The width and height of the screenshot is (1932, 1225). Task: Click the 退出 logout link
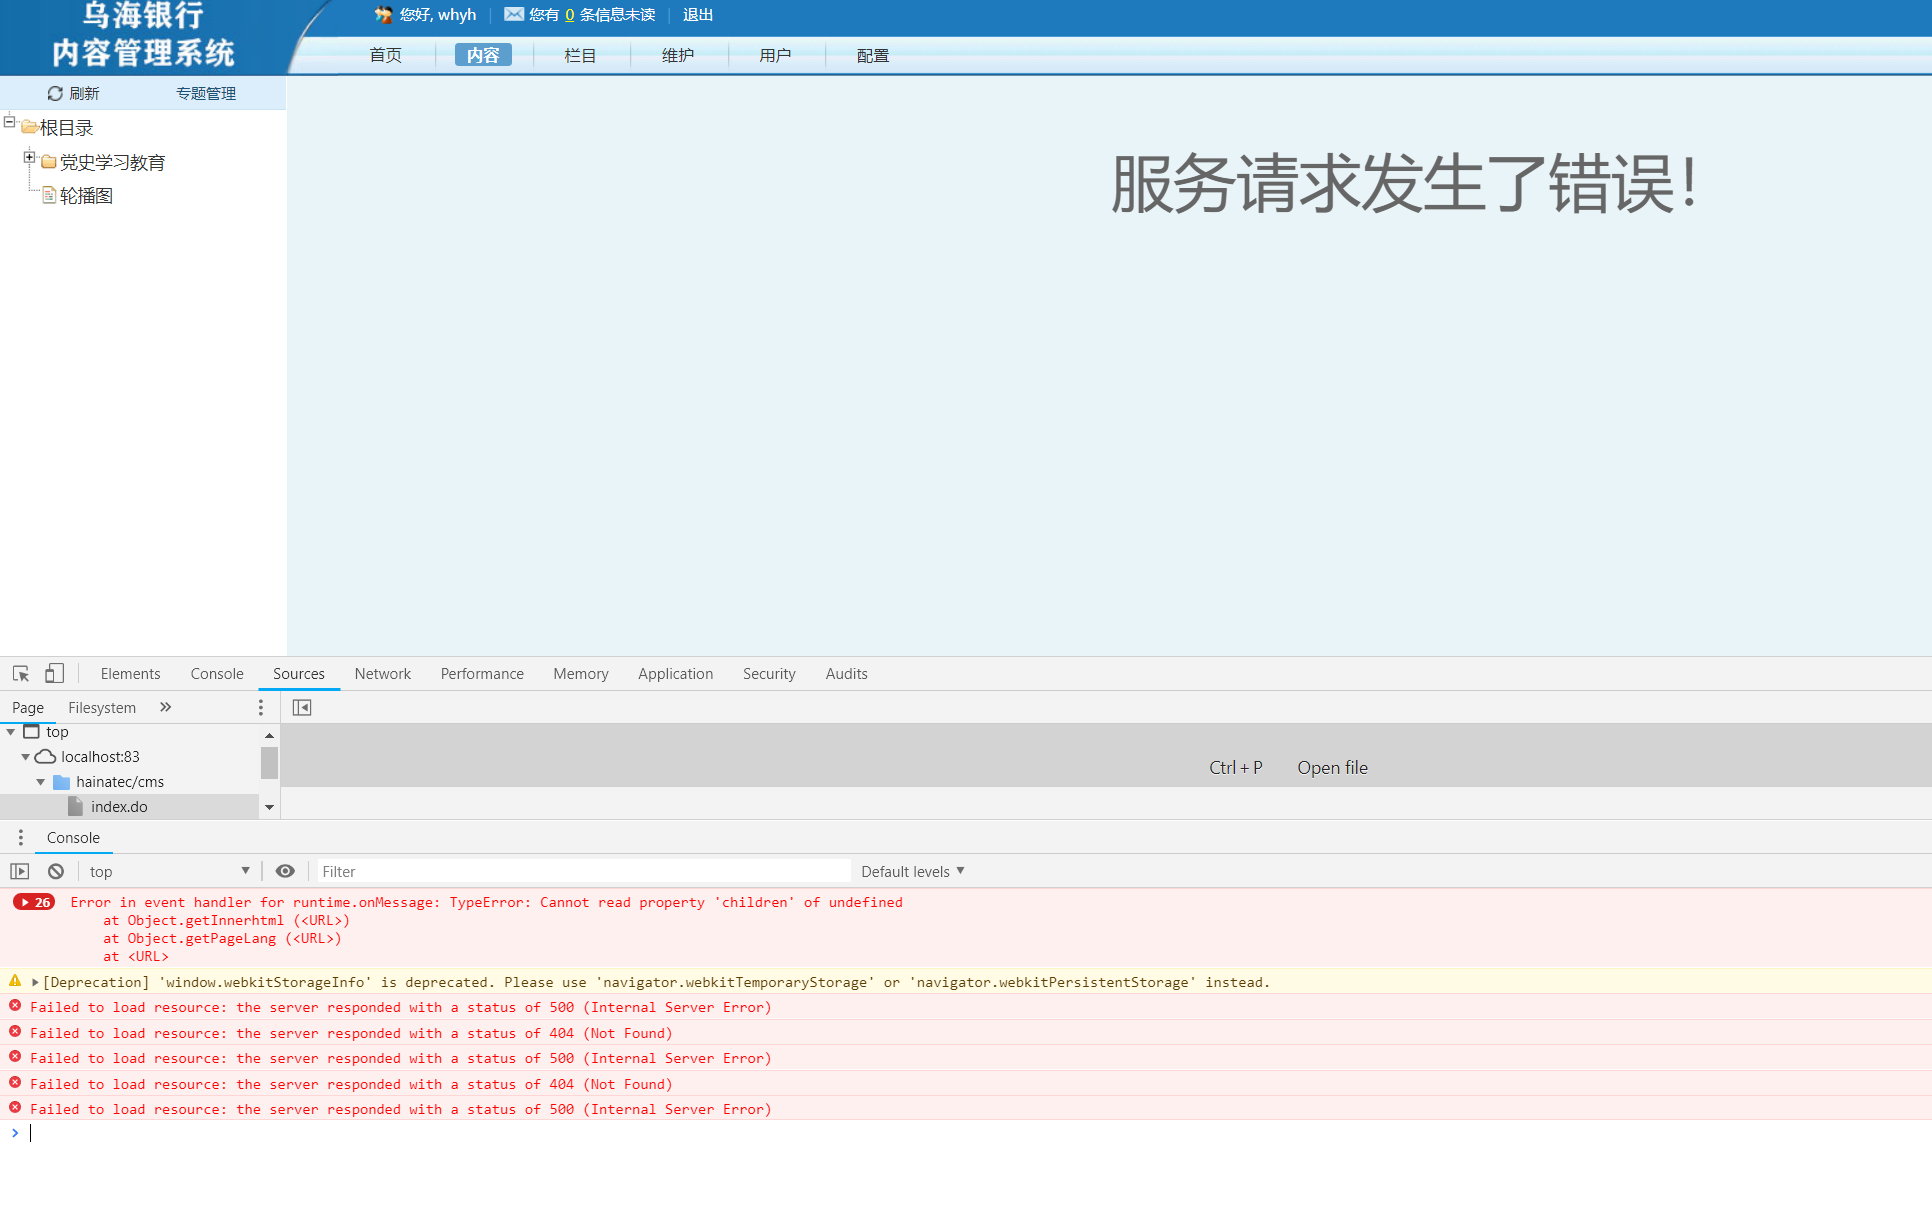coord(698,15)
